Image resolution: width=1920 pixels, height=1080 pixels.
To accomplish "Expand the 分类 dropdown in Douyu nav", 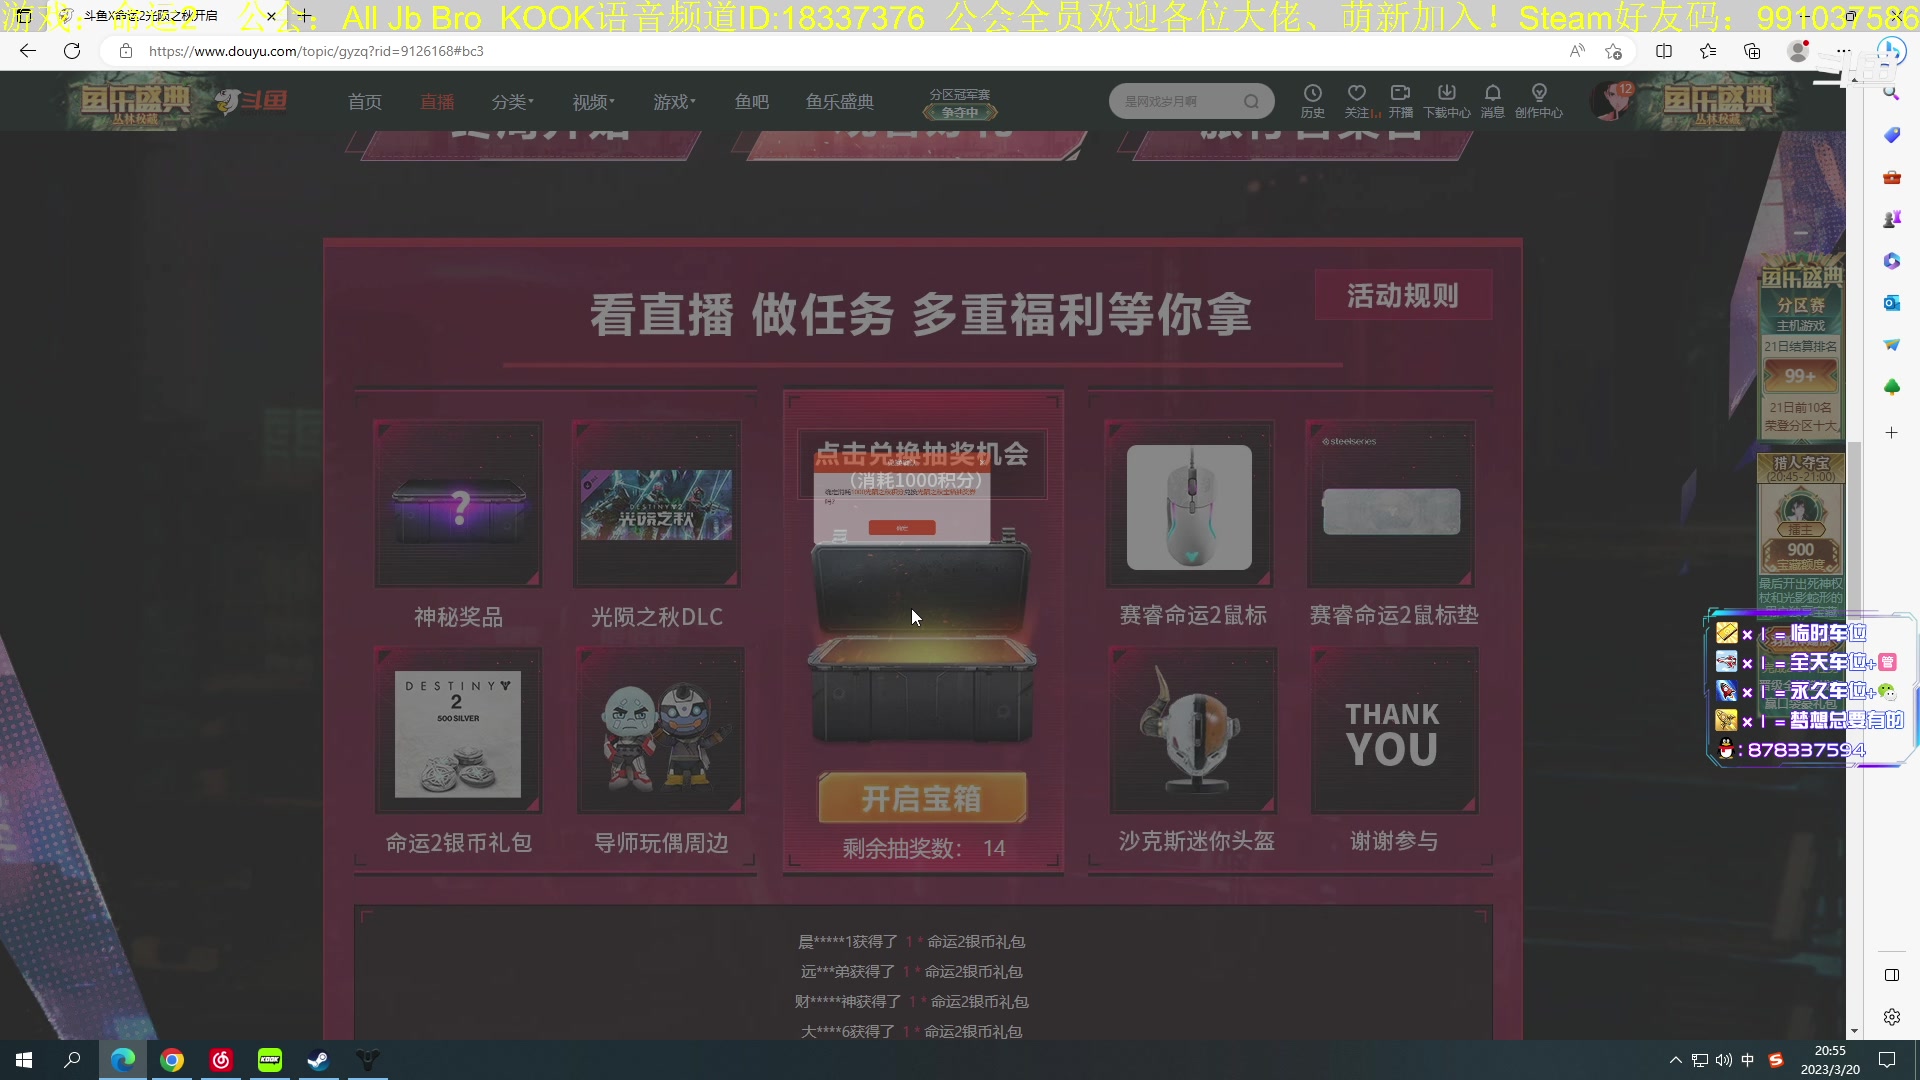I will coord(512,102).
